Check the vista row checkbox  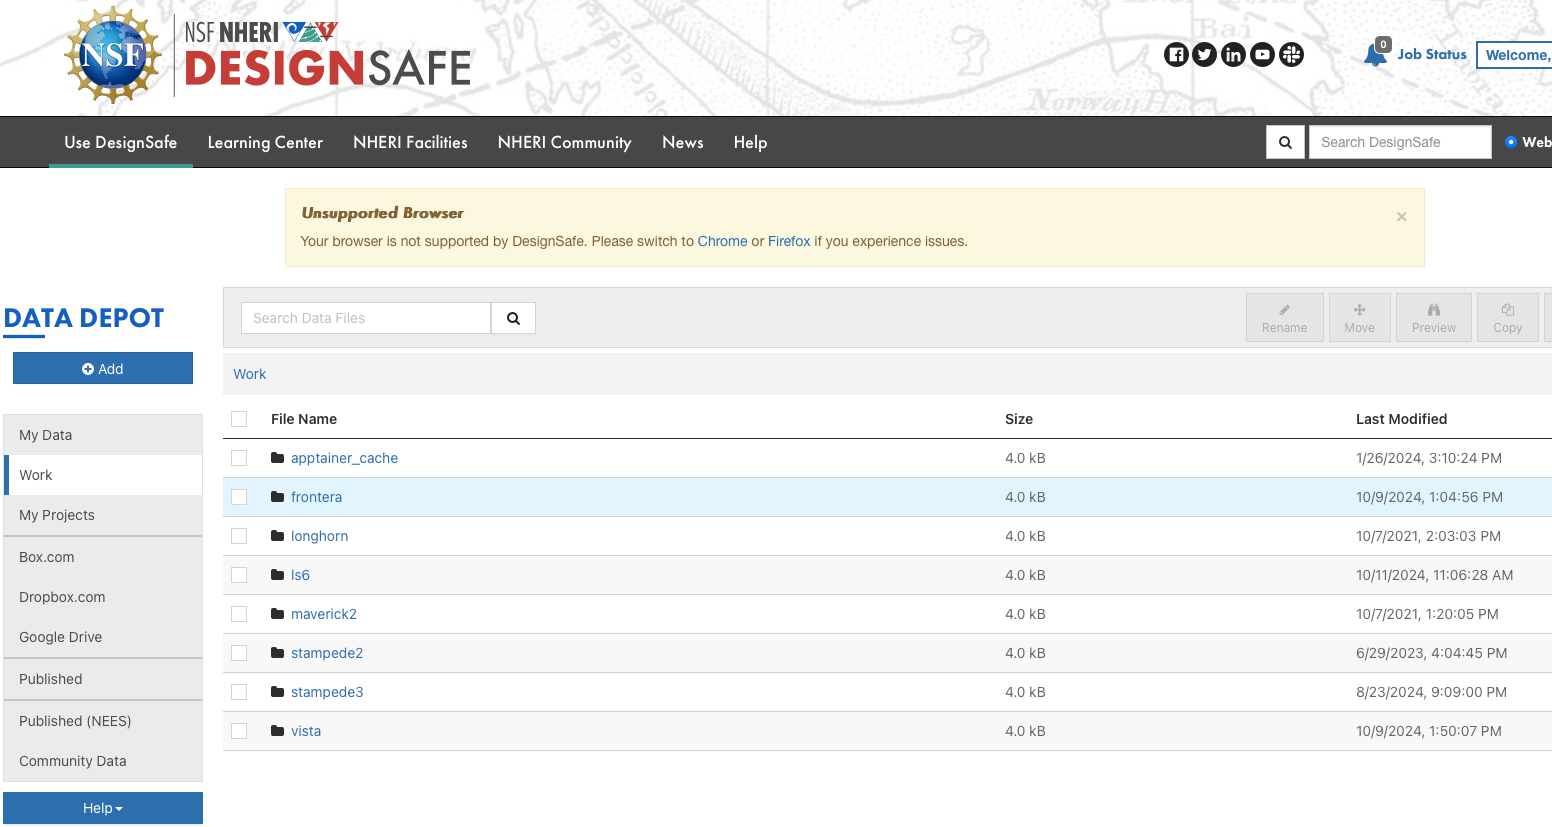point(239,731)
